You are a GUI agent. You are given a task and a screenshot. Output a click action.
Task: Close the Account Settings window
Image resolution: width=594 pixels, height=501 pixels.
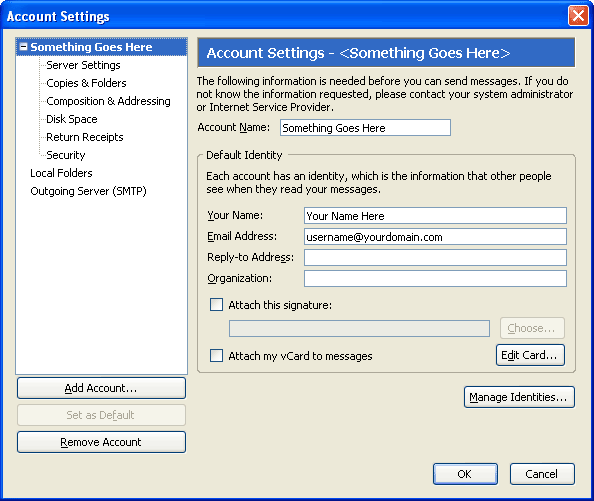[x=578, y=16]
